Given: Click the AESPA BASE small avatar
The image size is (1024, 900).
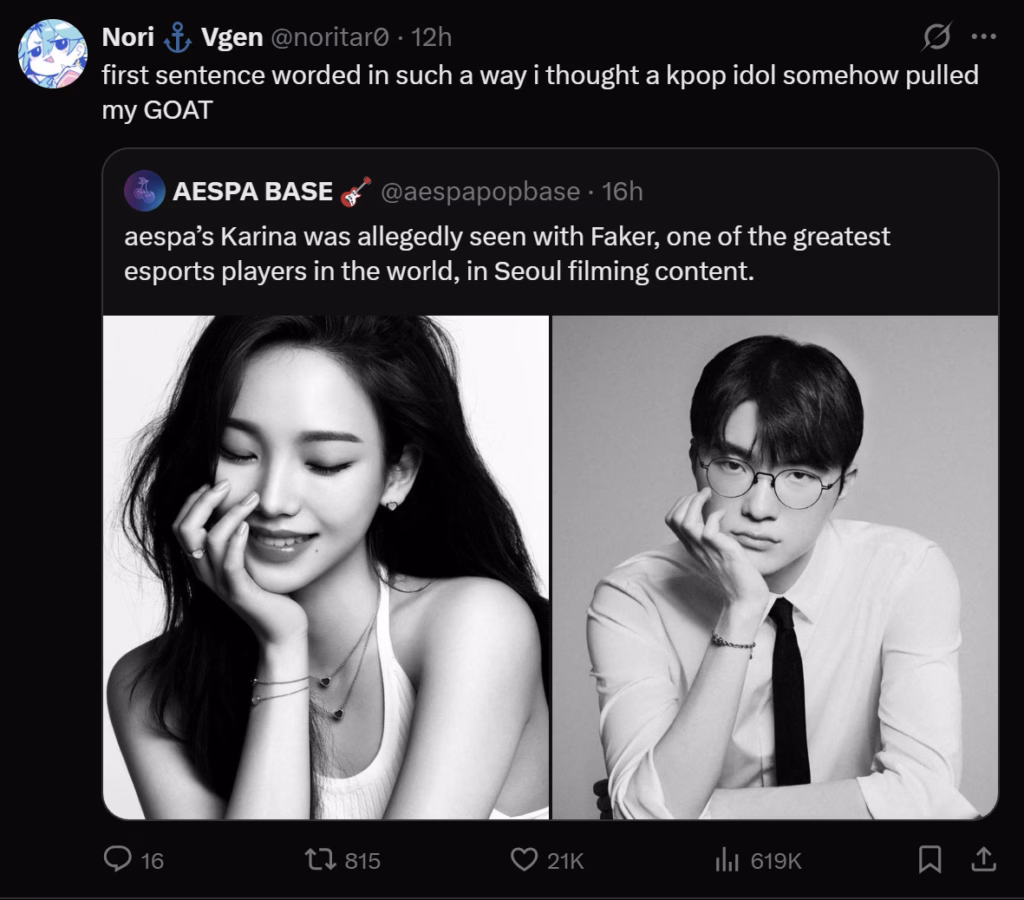Looking at the screenshot, I should pos(145,191).
